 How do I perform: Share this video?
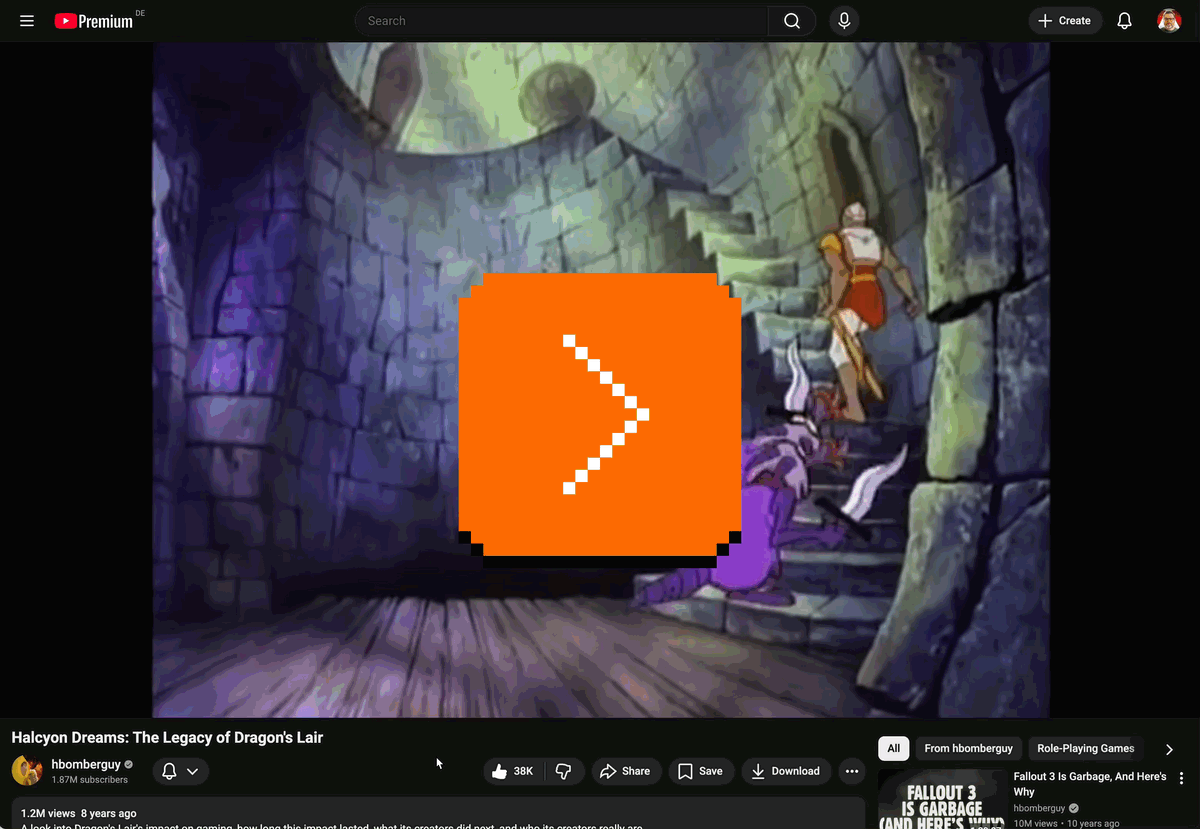pyautogui.click(x=625, y=771)
